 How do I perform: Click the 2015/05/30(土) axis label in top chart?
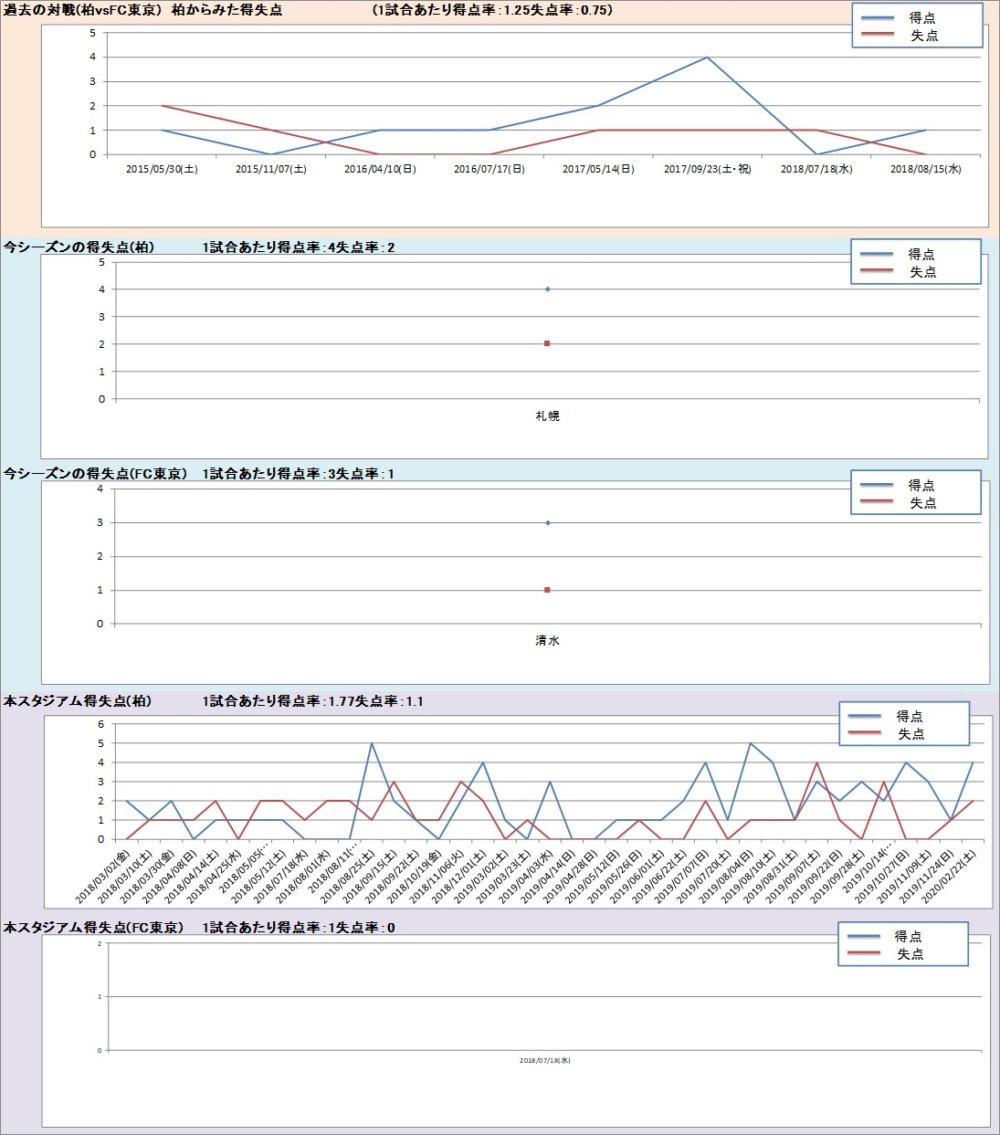tap(162, 170)
